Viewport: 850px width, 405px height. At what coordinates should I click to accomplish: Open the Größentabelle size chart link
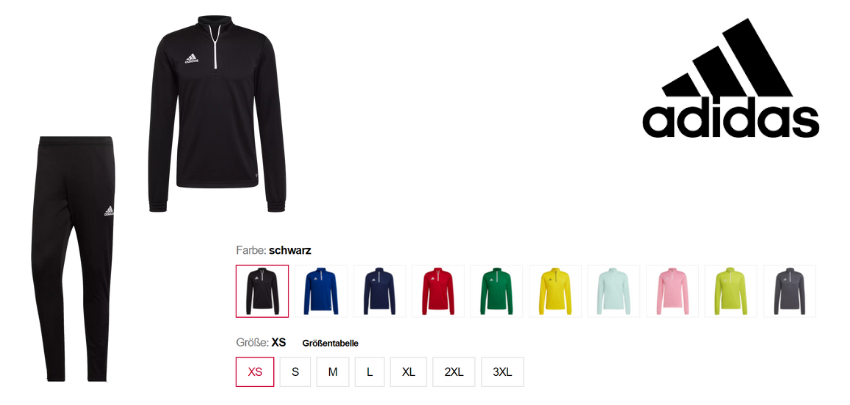(330, 343)
